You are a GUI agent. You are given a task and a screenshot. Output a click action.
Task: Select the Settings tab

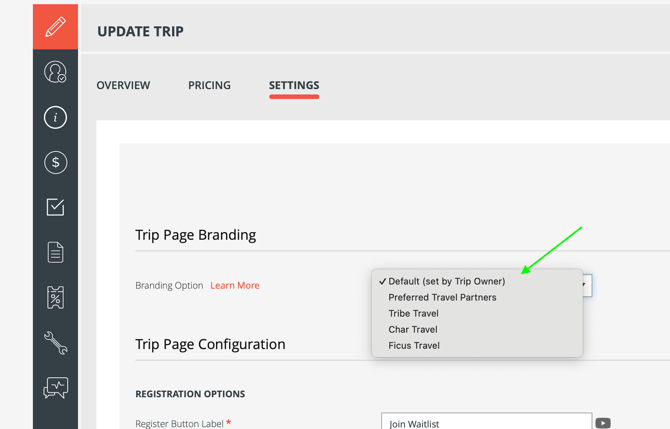pos(294,86)
